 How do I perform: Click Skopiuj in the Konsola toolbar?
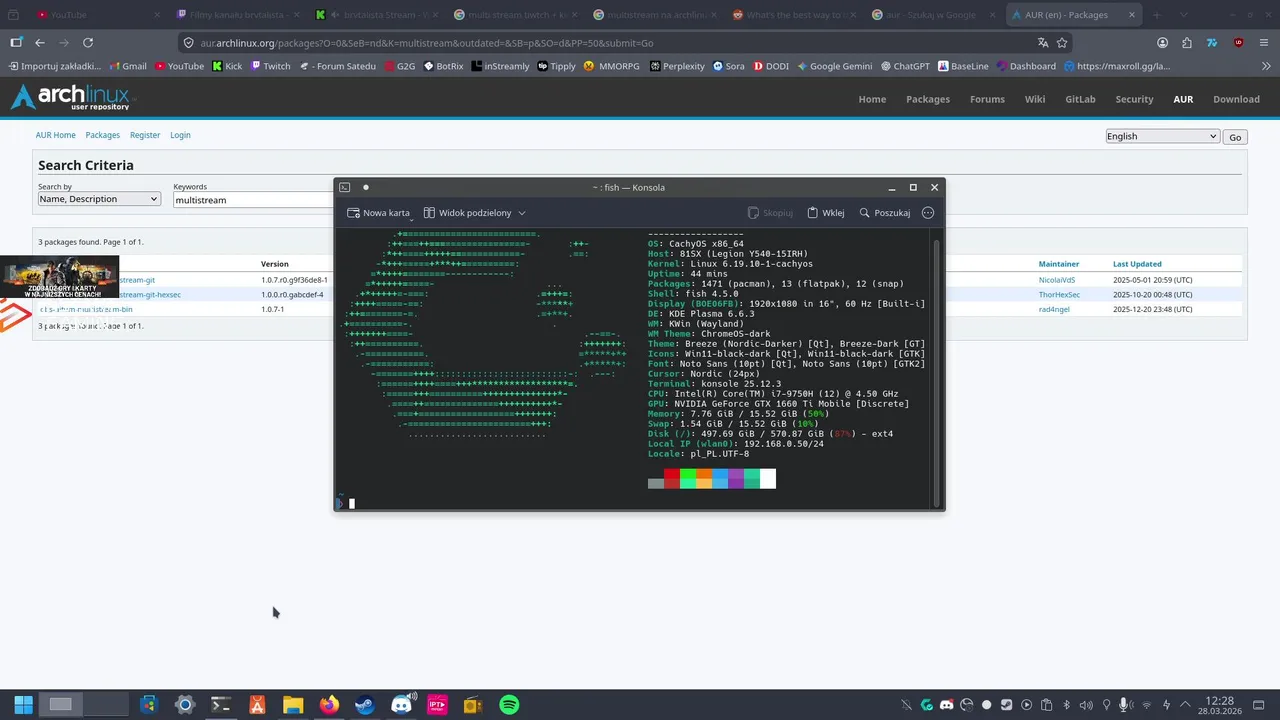click(770, 213)
